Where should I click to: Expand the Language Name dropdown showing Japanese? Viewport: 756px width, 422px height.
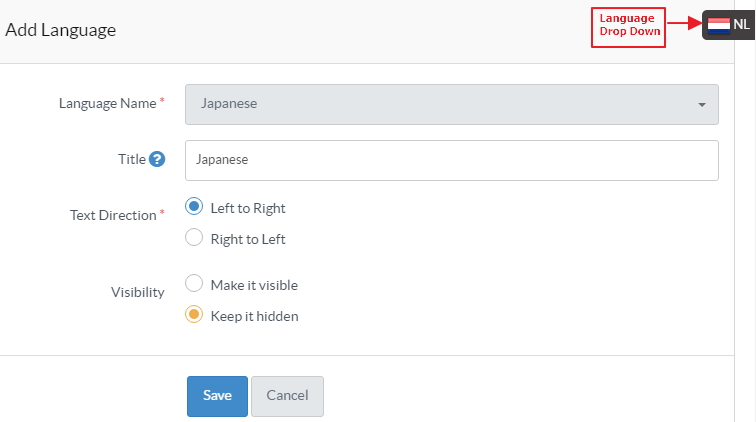pos(451,104)
